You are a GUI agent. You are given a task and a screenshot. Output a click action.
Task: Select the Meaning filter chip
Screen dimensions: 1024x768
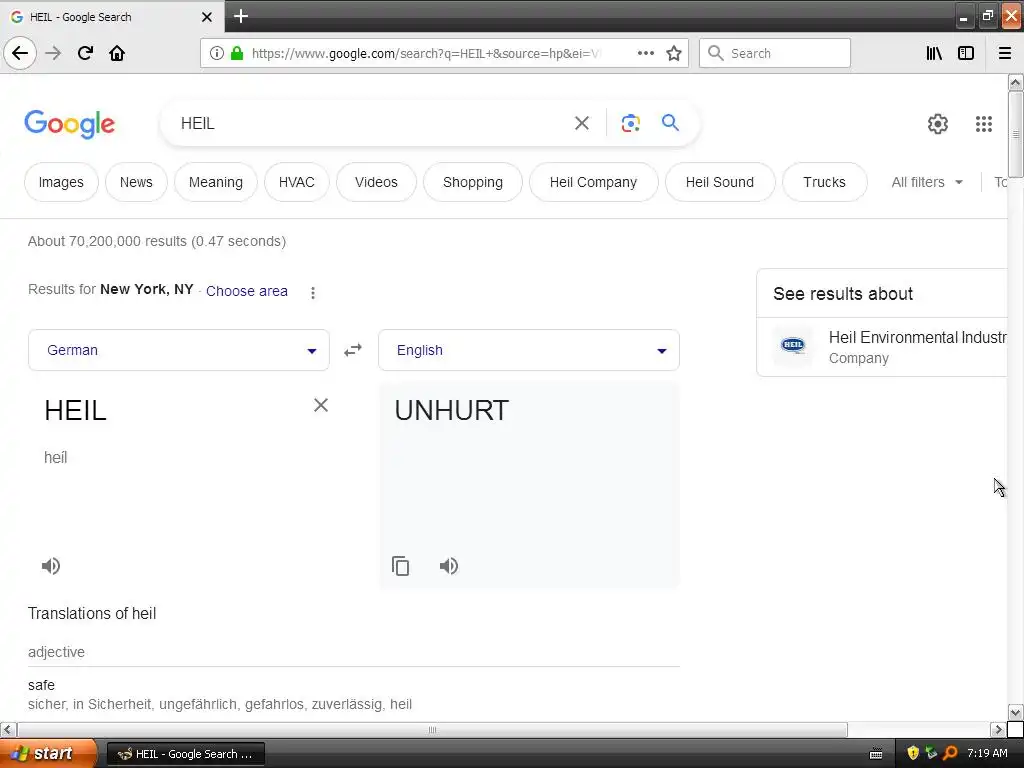coord(216,182)
